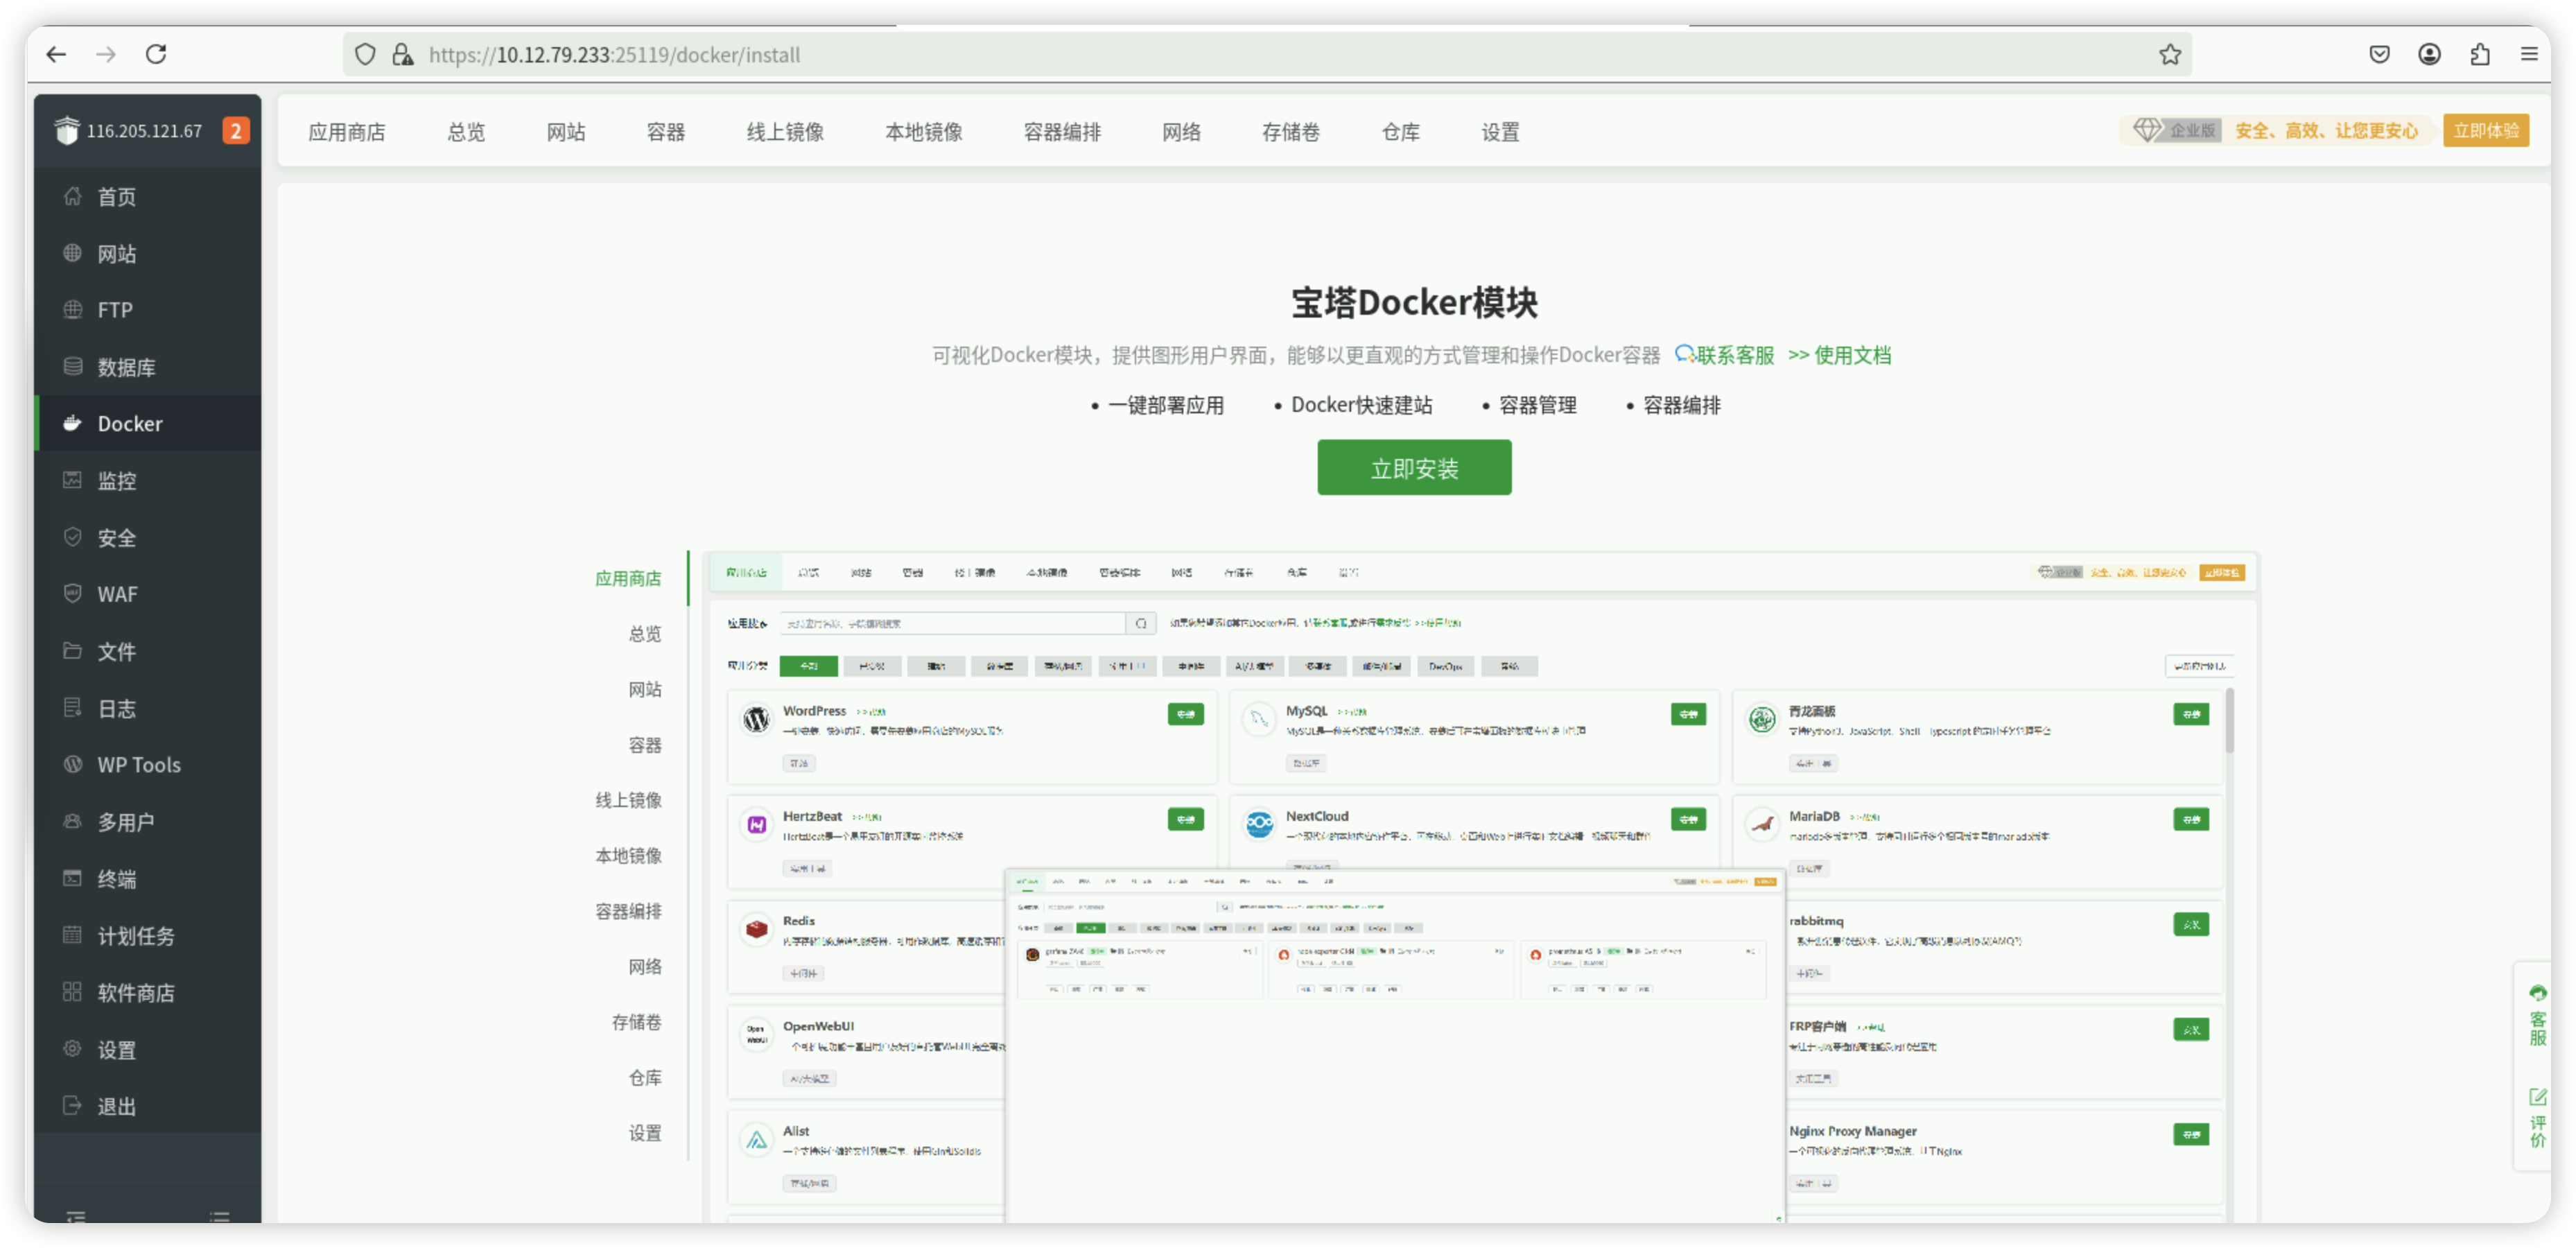Click the shield tracking protection icon
This screenshot has width=2576, height=1248.
point(365,54)
